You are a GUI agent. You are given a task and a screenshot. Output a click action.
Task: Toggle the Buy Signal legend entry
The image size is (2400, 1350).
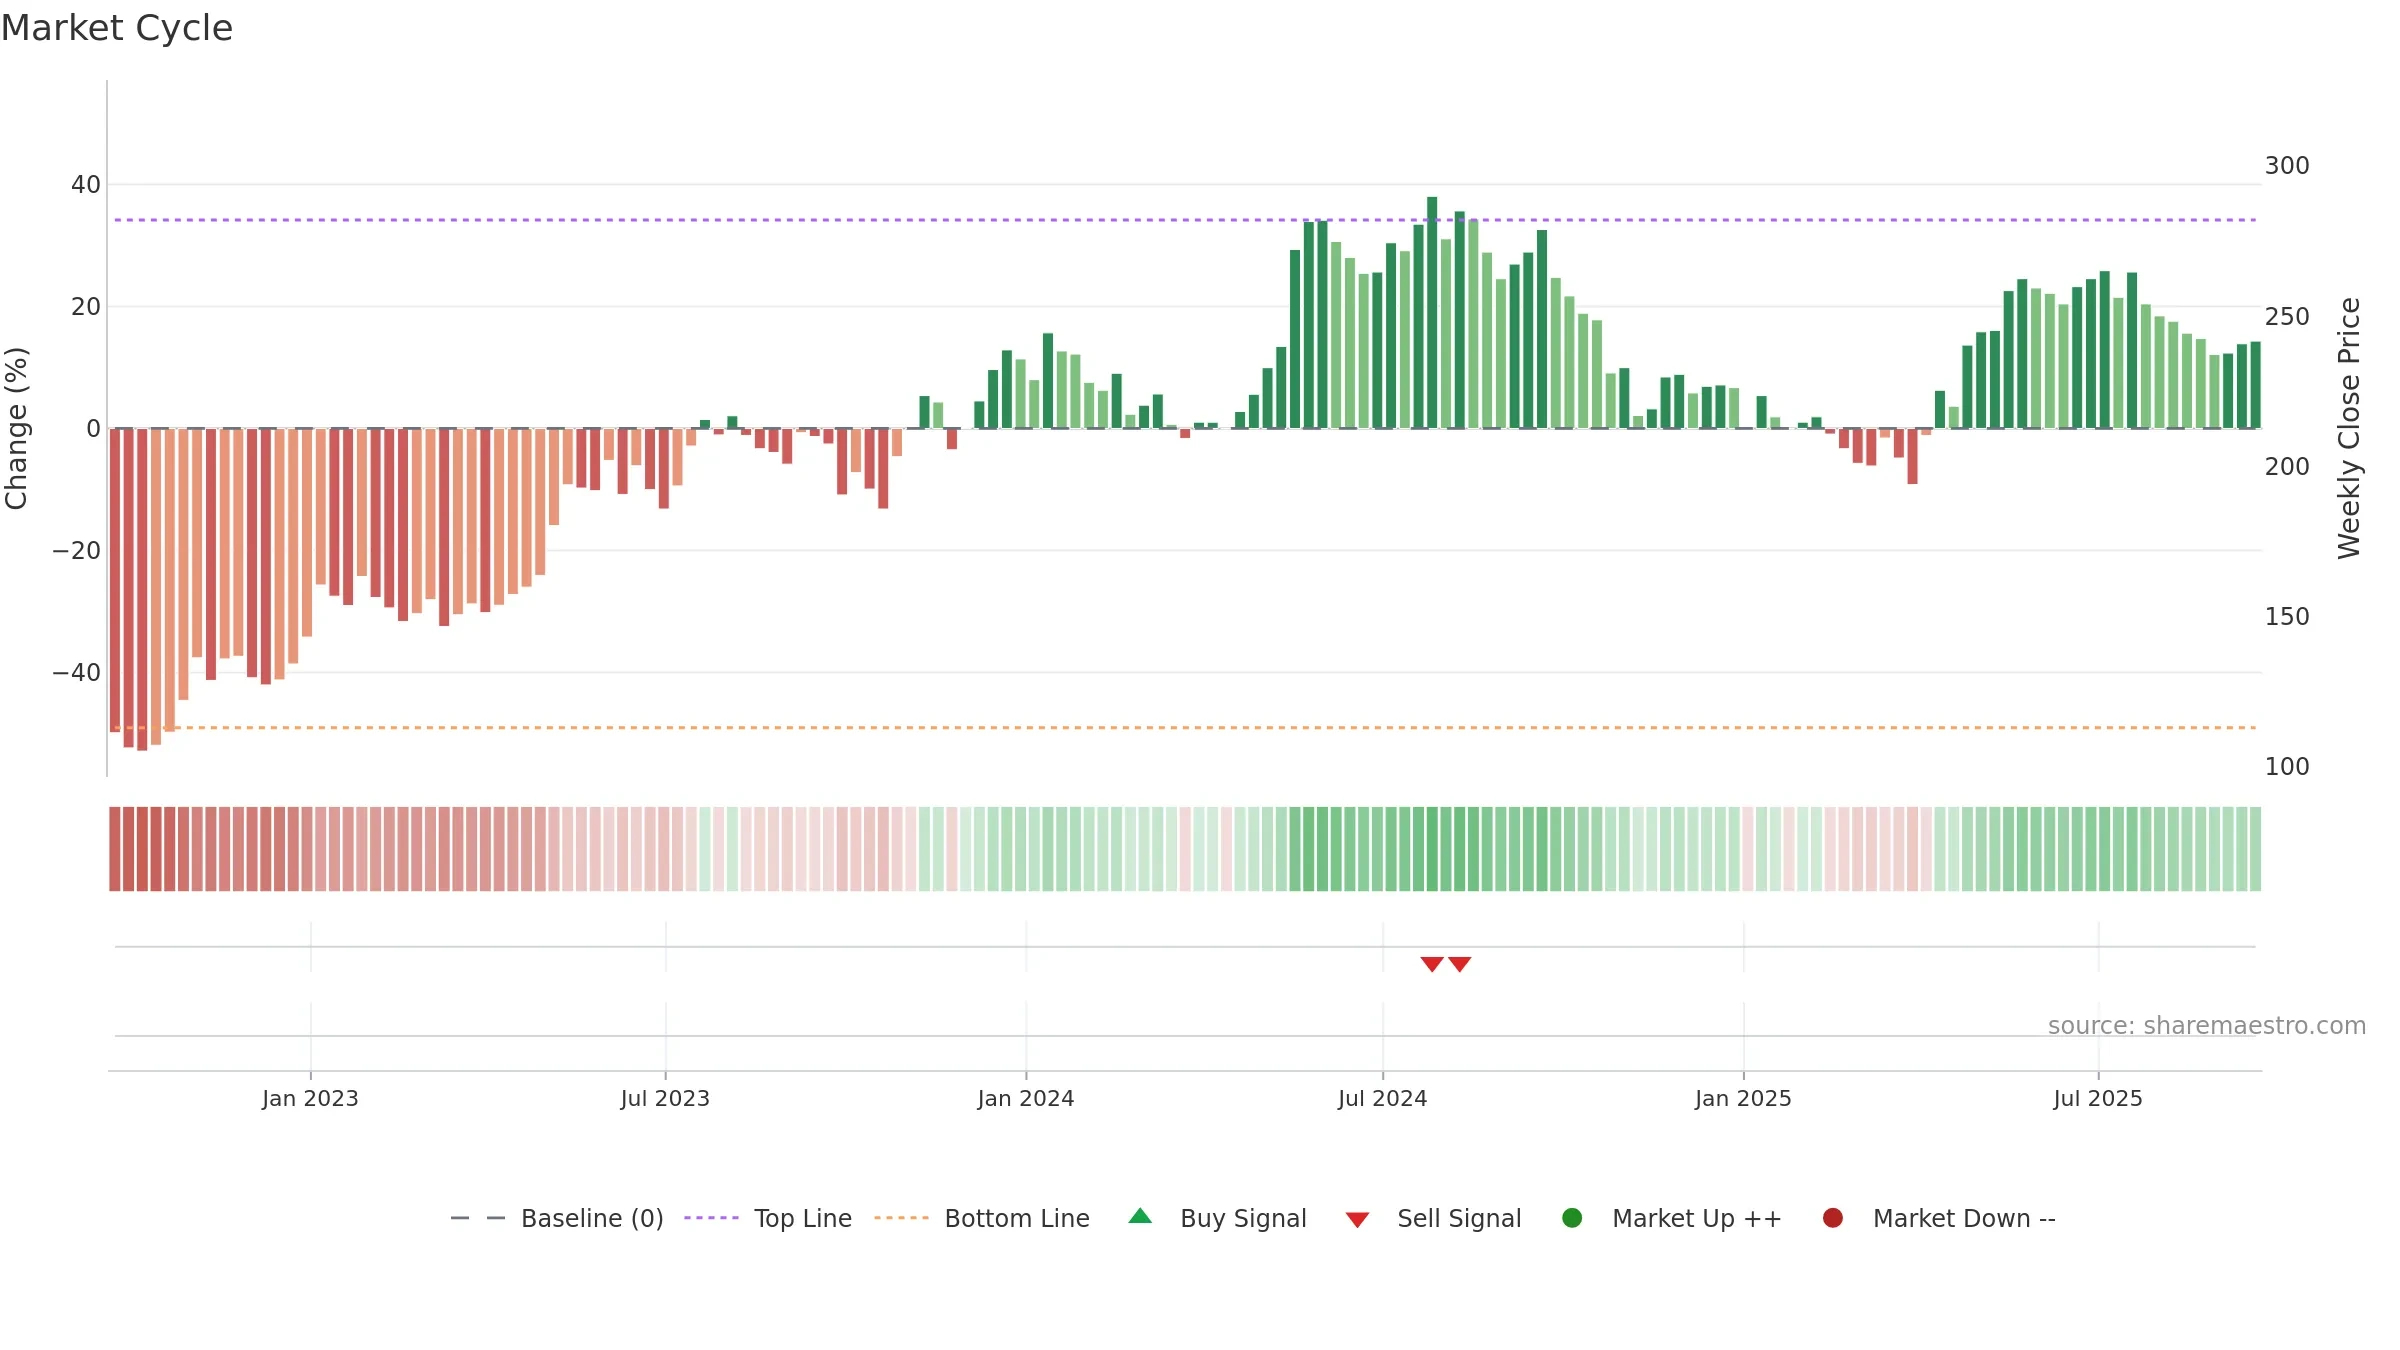click(x=1217, y=1218)
